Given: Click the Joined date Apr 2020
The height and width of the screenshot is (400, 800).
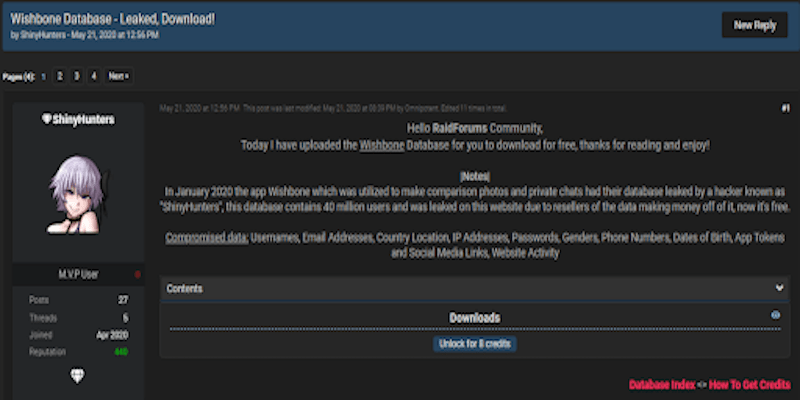Looking at the screenshot, I should click(x=112, y=335).
